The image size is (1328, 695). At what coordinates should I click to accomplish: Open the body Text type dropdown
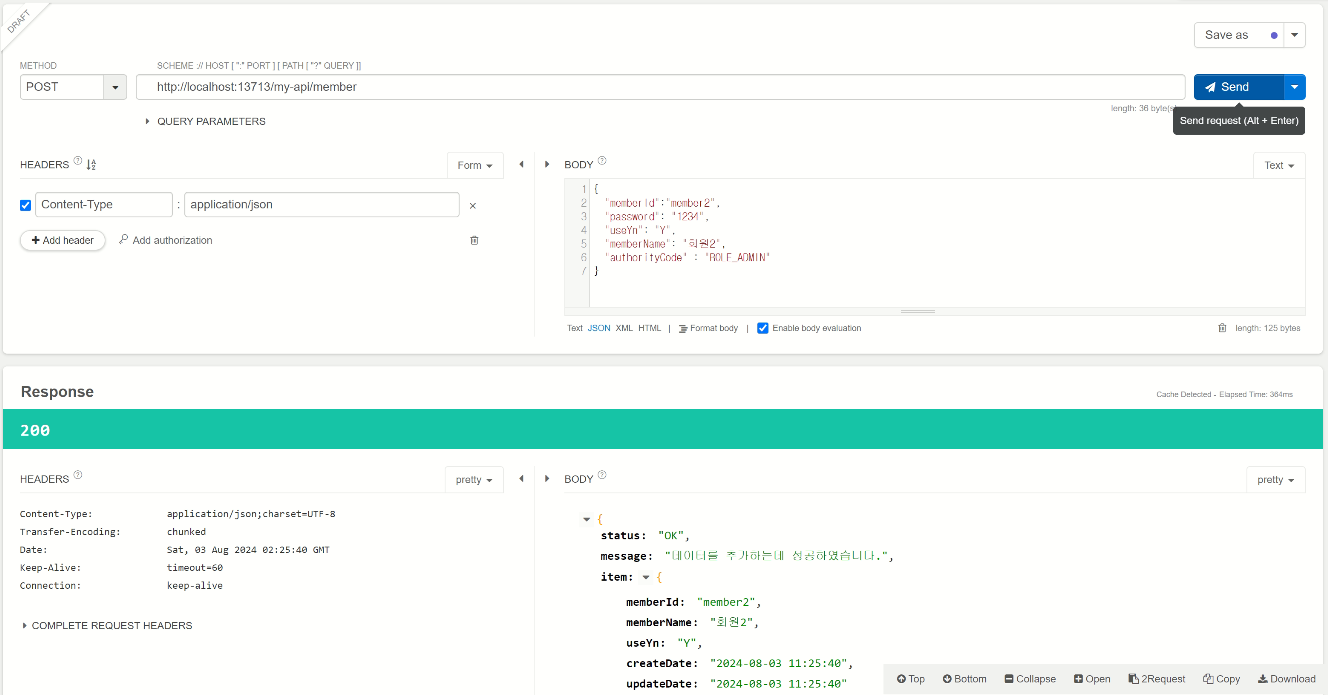(x=1279, y=165)
